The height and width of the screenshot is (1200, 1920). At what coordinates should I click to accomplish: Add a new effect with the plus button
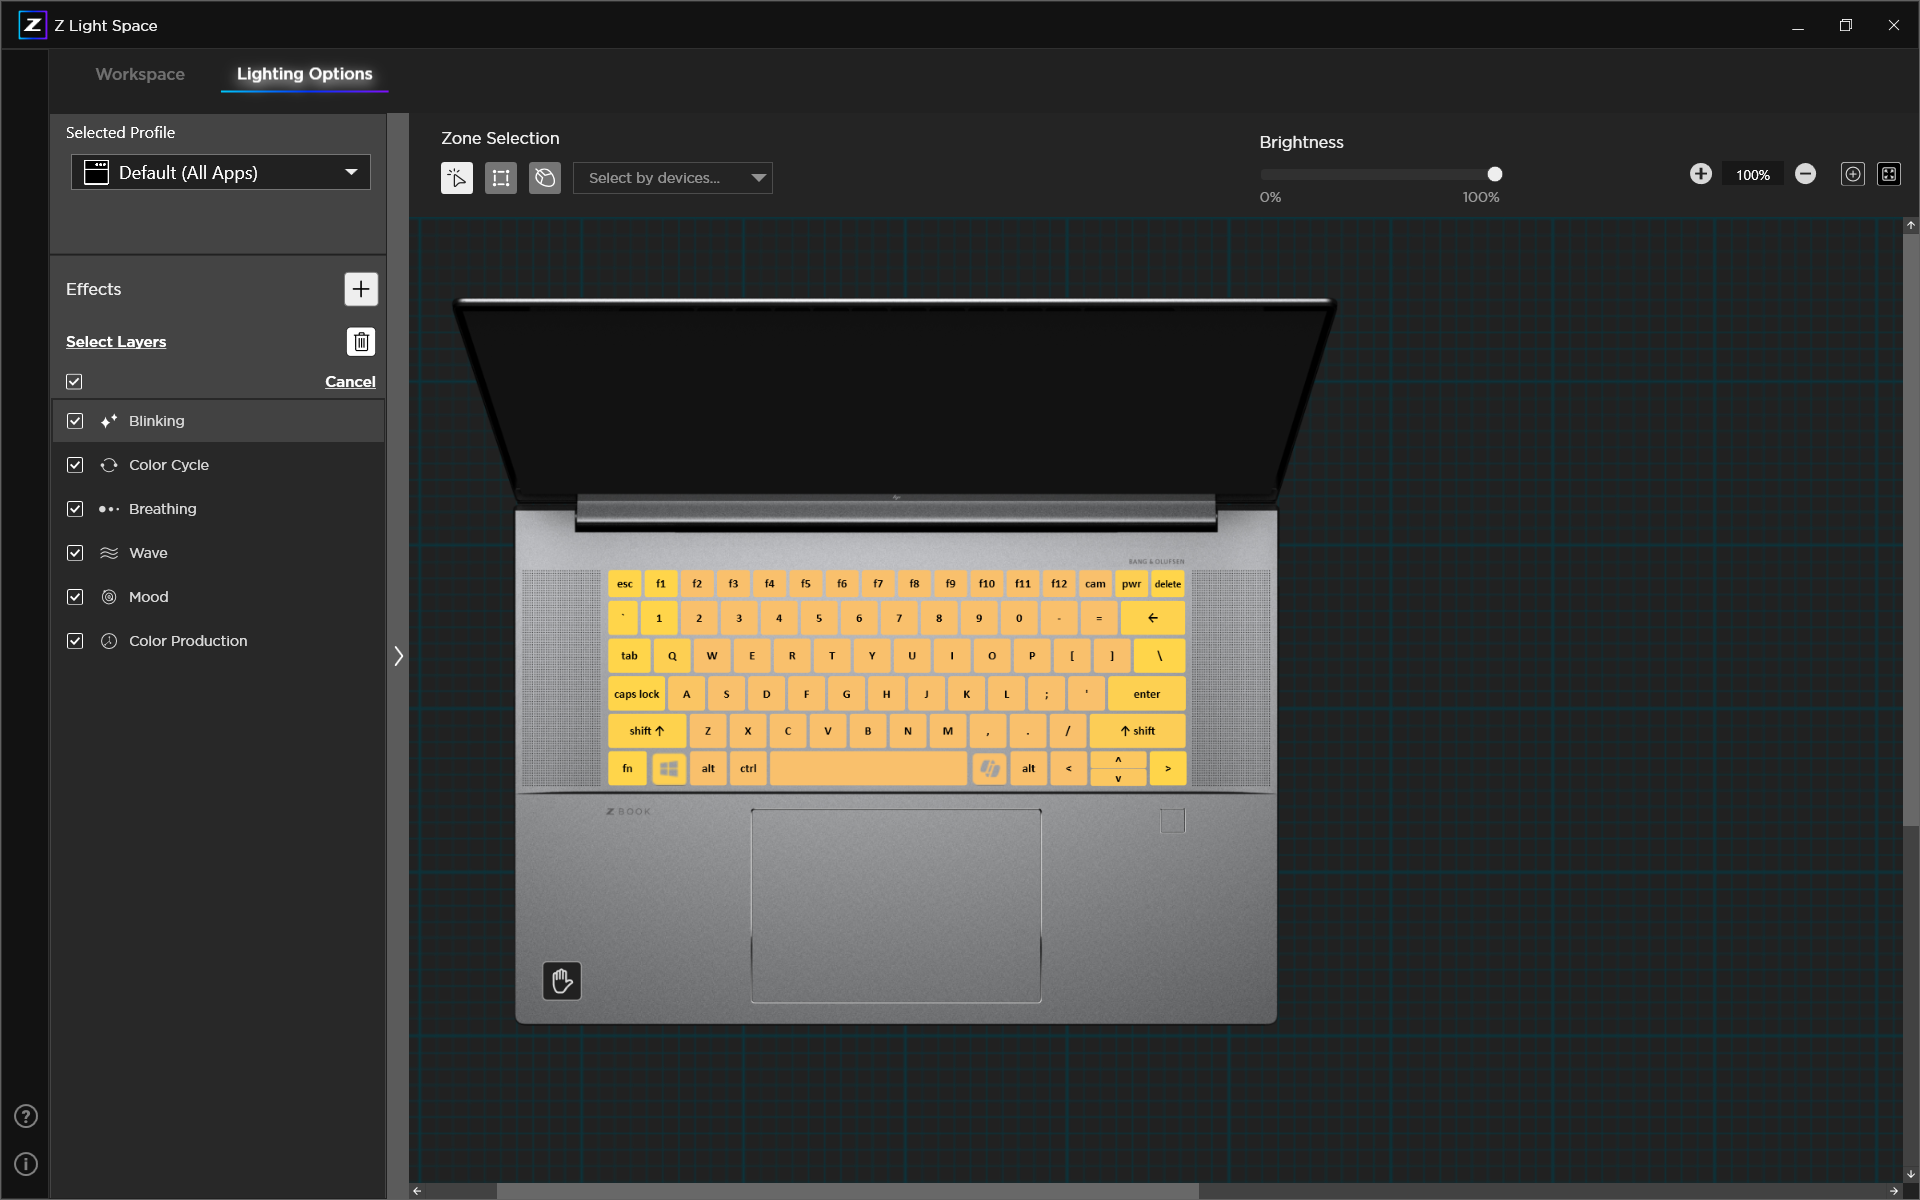click(x=361, y=289)
